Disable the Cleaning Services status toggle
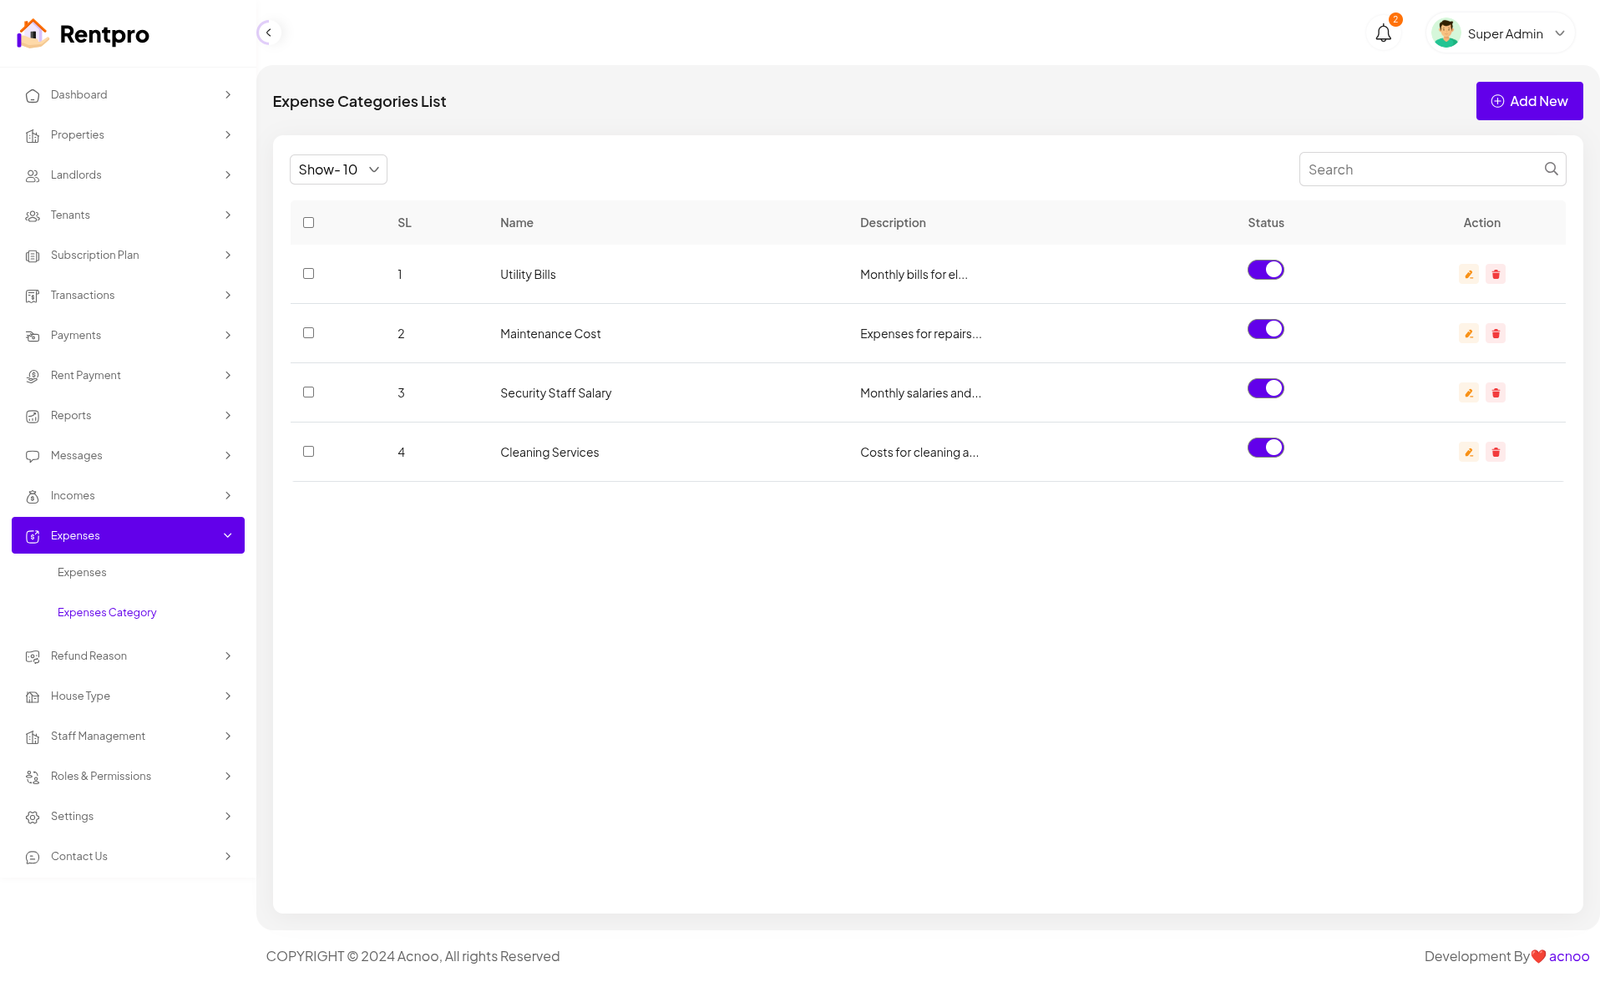Screen dimensions: 1600x982 [x=1265, y=448]
